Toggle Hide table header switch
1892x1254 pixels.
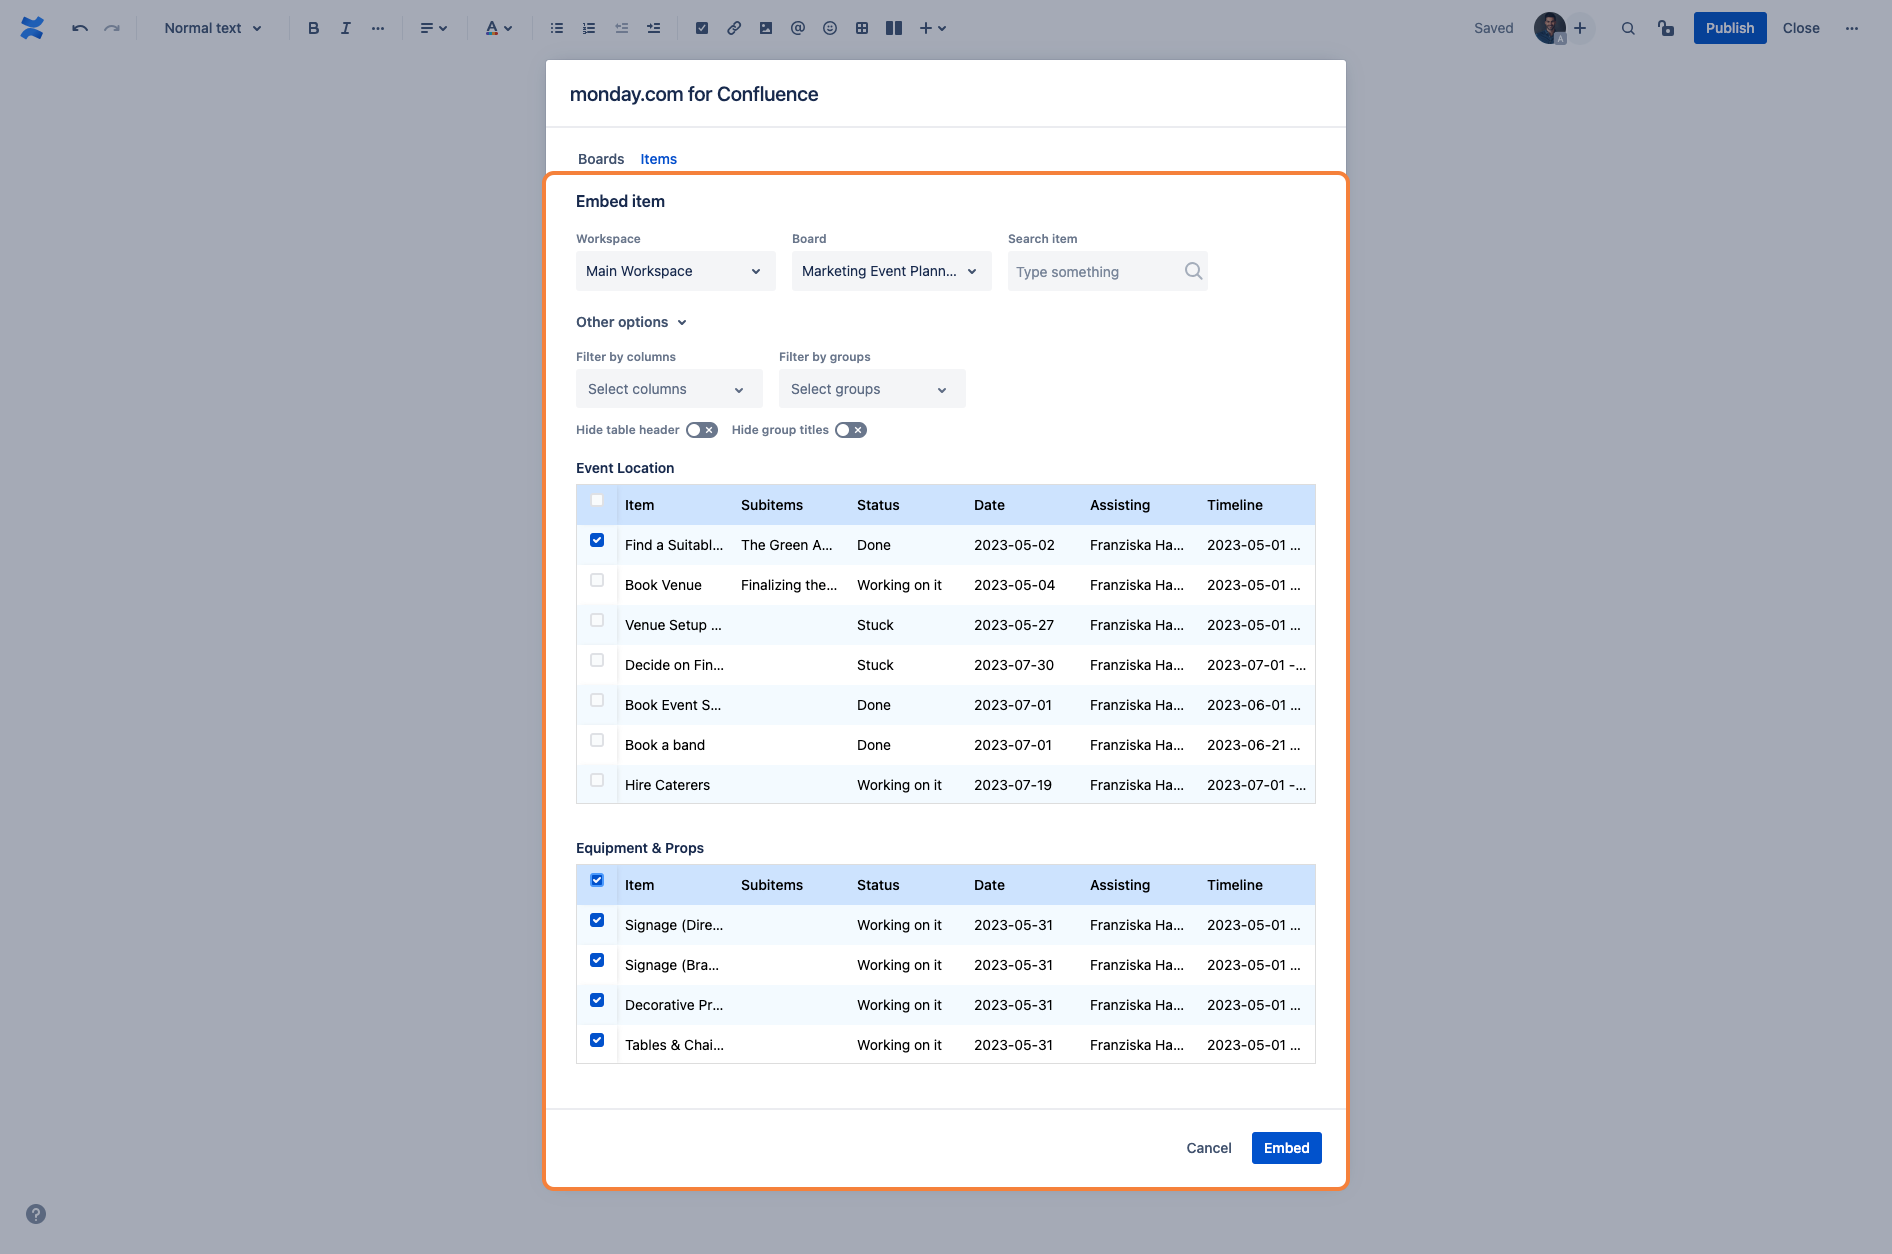pyautogui.click(x=702, y=430)
